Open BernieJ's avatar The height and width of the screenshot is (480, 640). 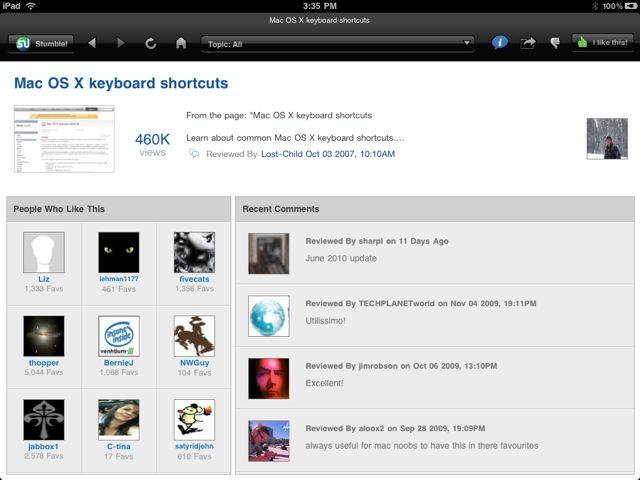pos(119,336)
